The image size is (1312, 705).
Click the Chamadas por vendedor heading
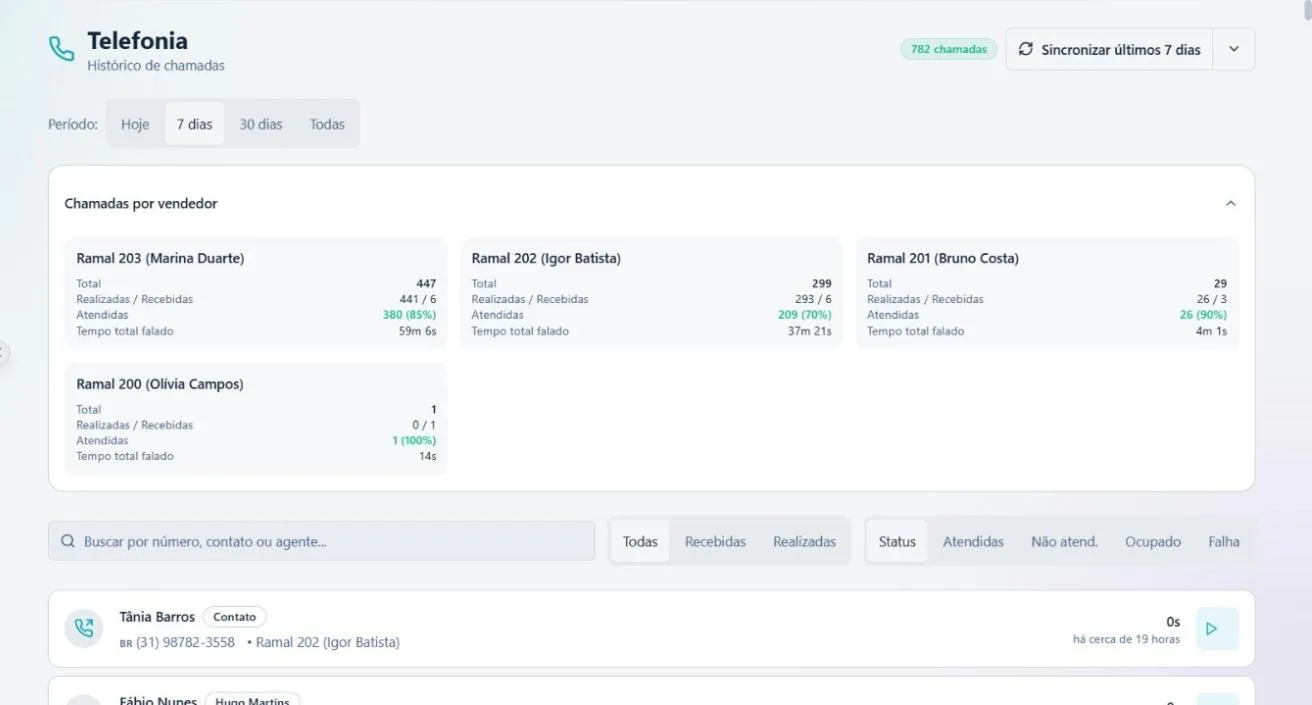tap(141, 203)
